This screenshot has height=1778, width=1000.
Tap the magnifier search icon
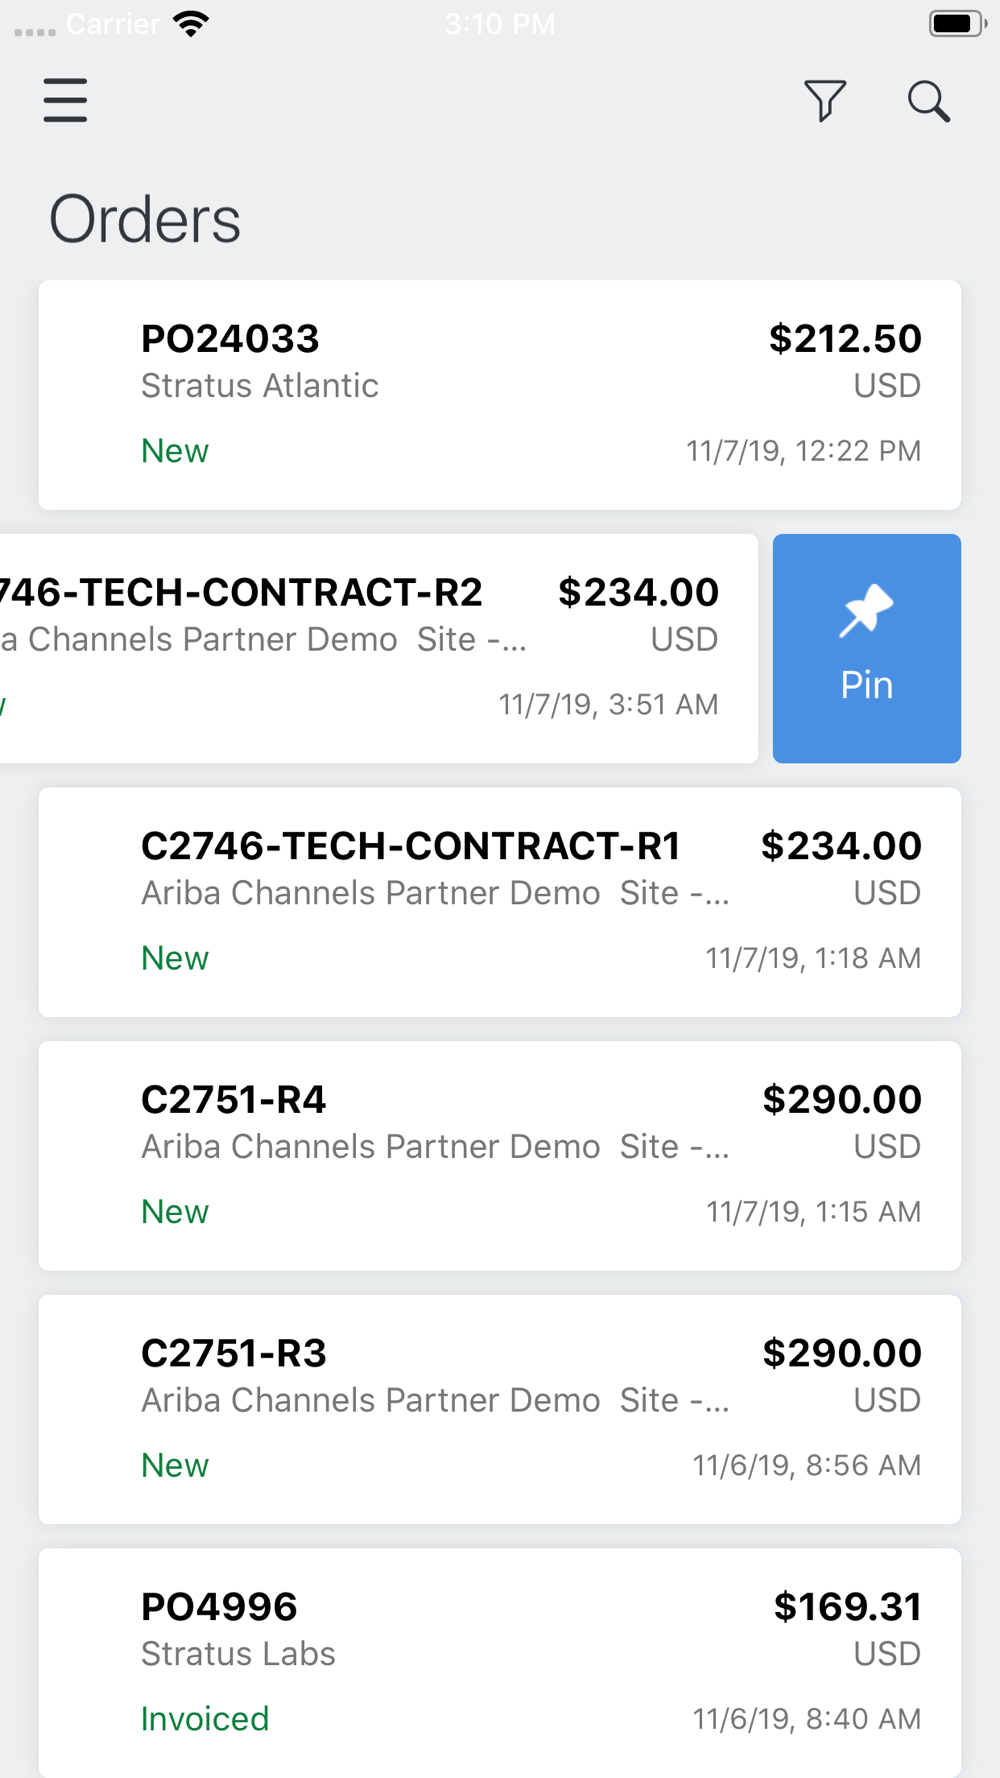[x=929, y=101]
